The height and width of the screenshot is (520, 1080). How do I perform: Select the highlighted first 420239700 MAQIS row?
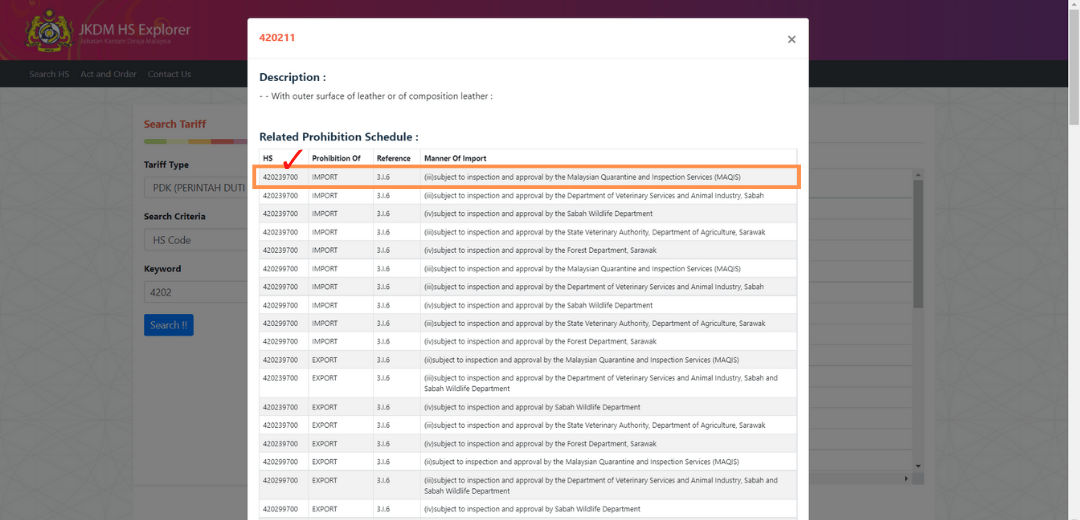tap(527, 177)
